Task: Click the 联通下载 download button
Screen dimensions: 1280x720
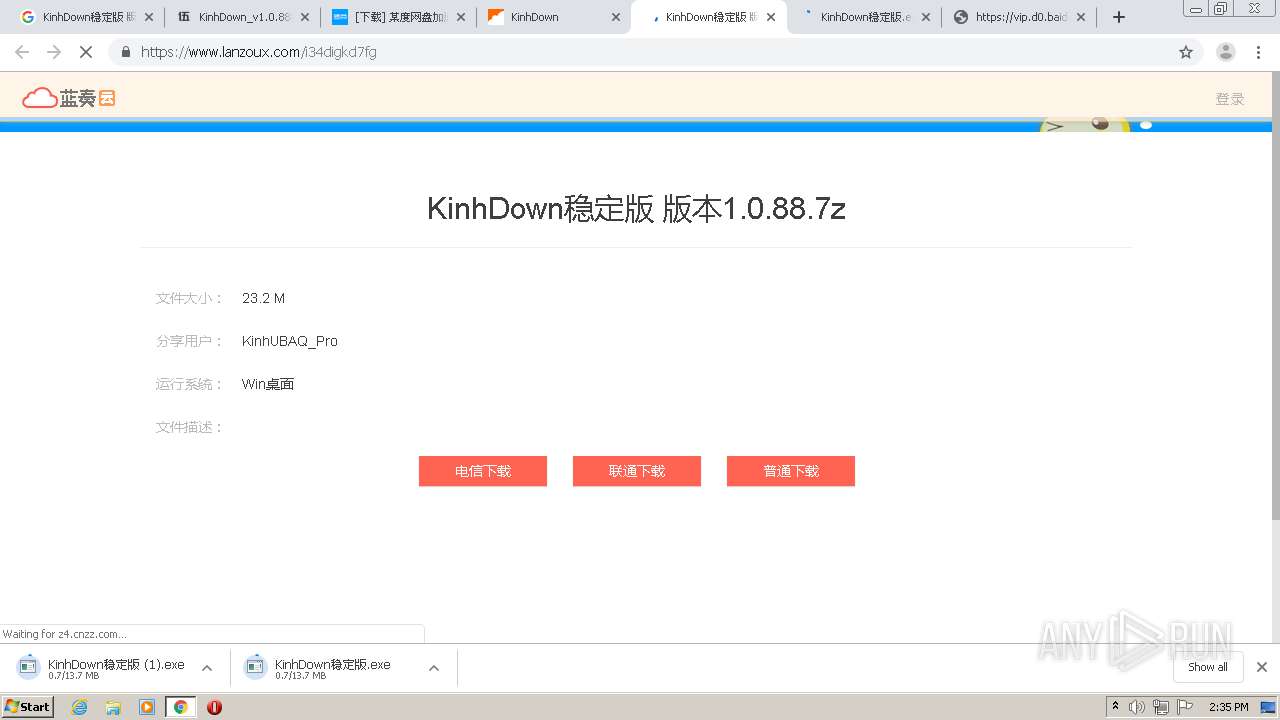Action: click(x=637, y=471)
